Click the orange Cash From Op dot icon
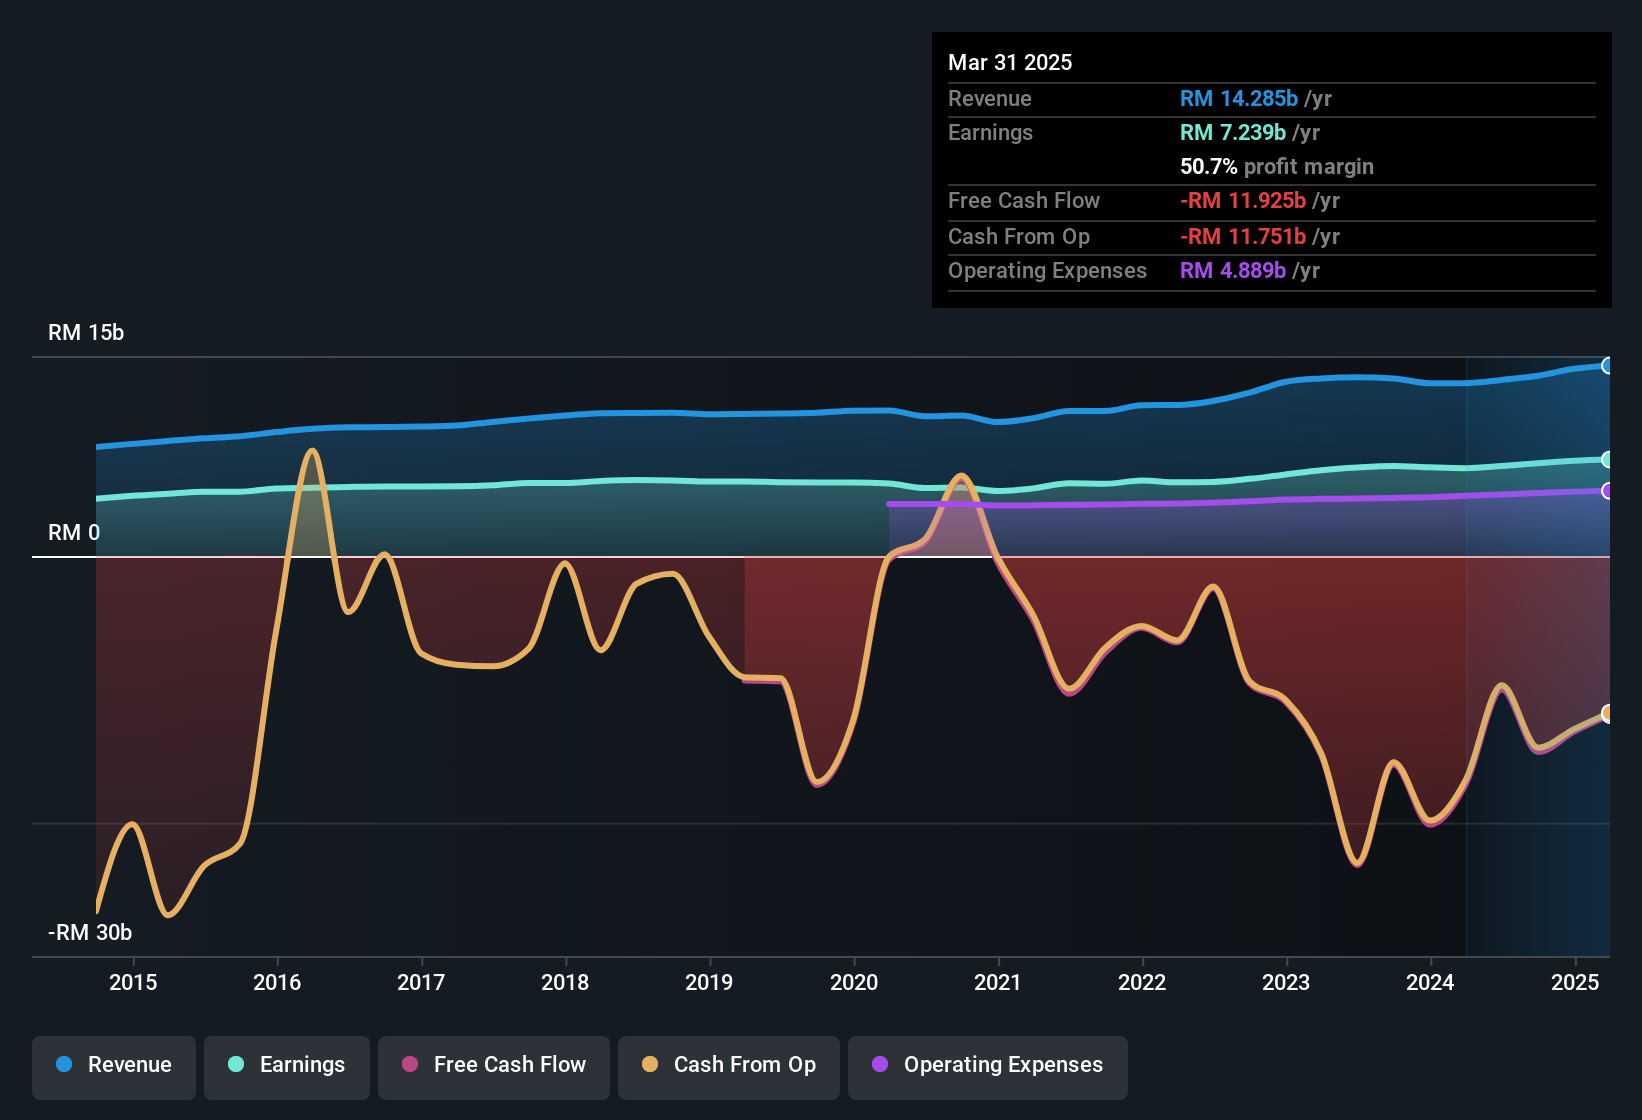The height and width of the screenshot is (1120, 1642). click(x=650, y=1065)
